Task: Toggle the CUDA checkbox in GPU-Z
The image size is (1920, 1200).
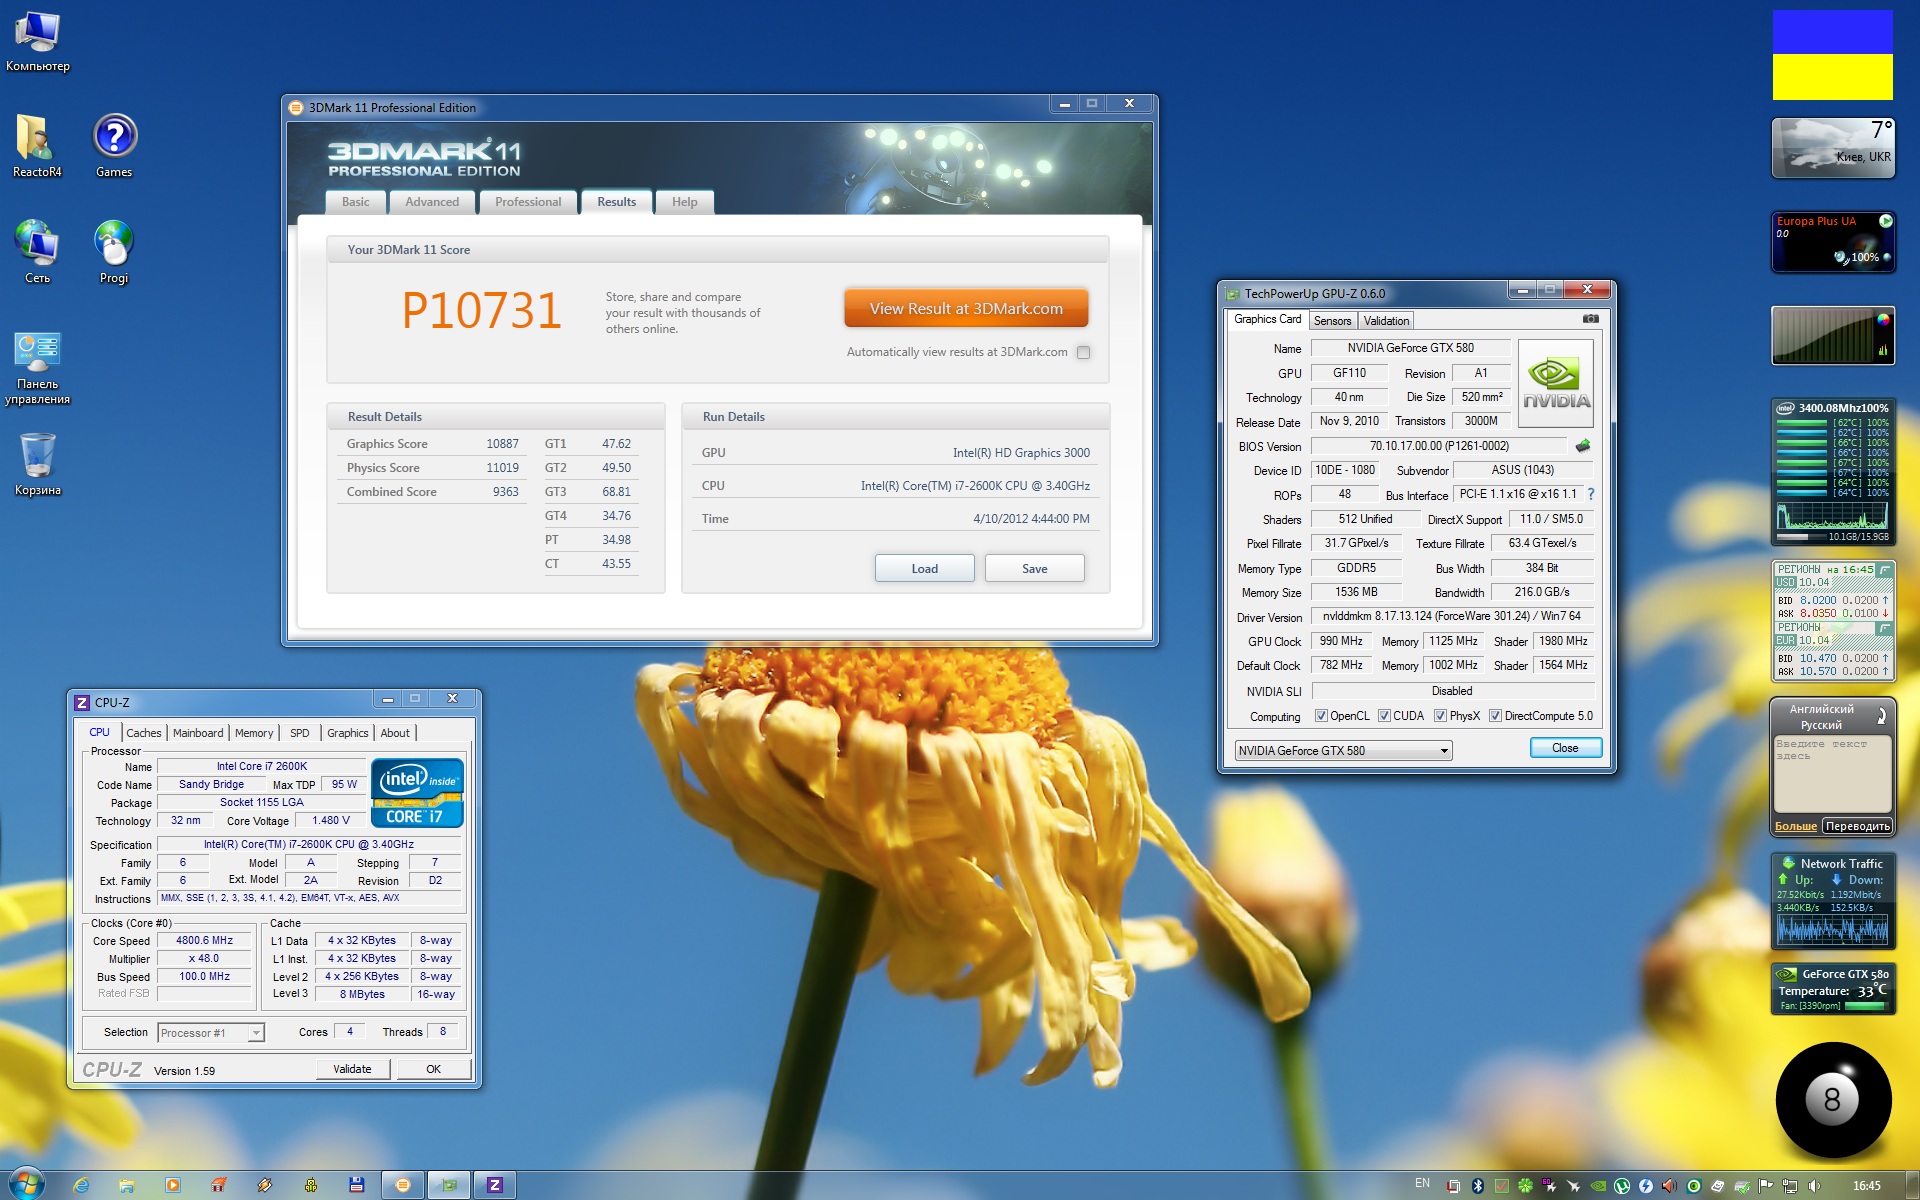Action: click(x=1384, y=716)
